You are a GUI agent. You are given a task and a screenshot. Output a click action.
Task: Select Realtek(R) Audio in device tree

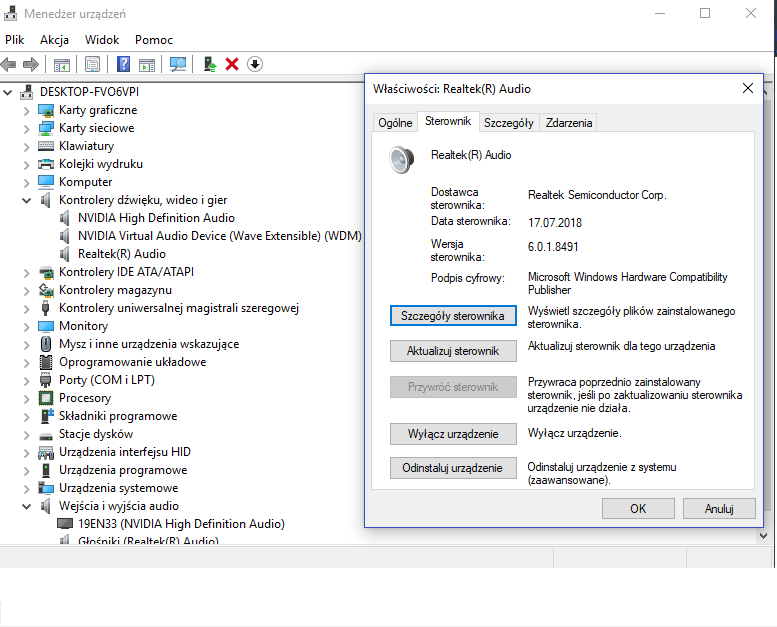point(122,254)
